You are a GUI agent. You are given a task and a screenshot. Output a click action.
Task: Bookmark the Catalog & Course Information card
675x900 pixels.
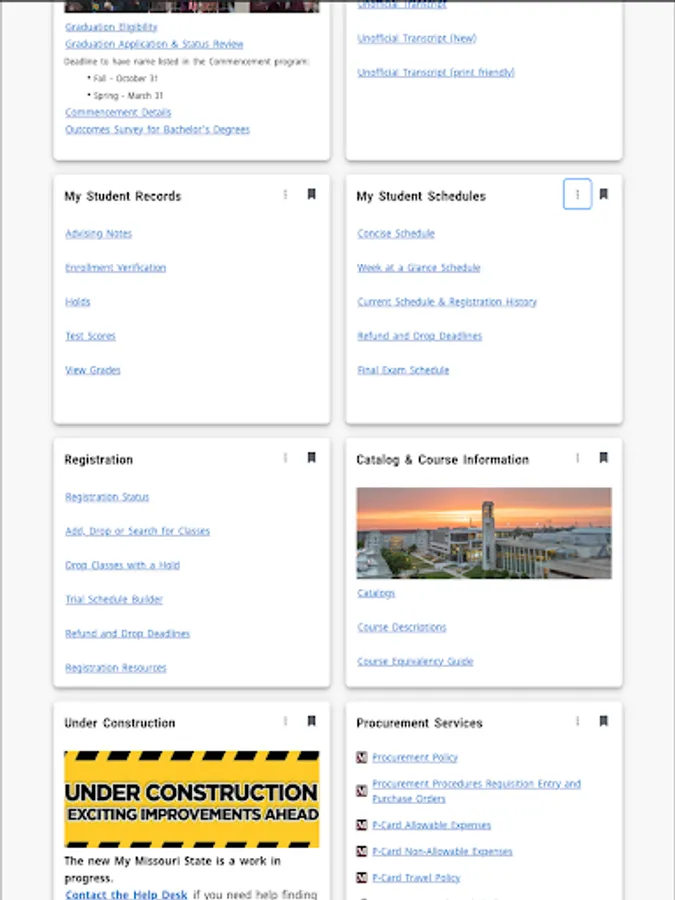tap(604, 457)
